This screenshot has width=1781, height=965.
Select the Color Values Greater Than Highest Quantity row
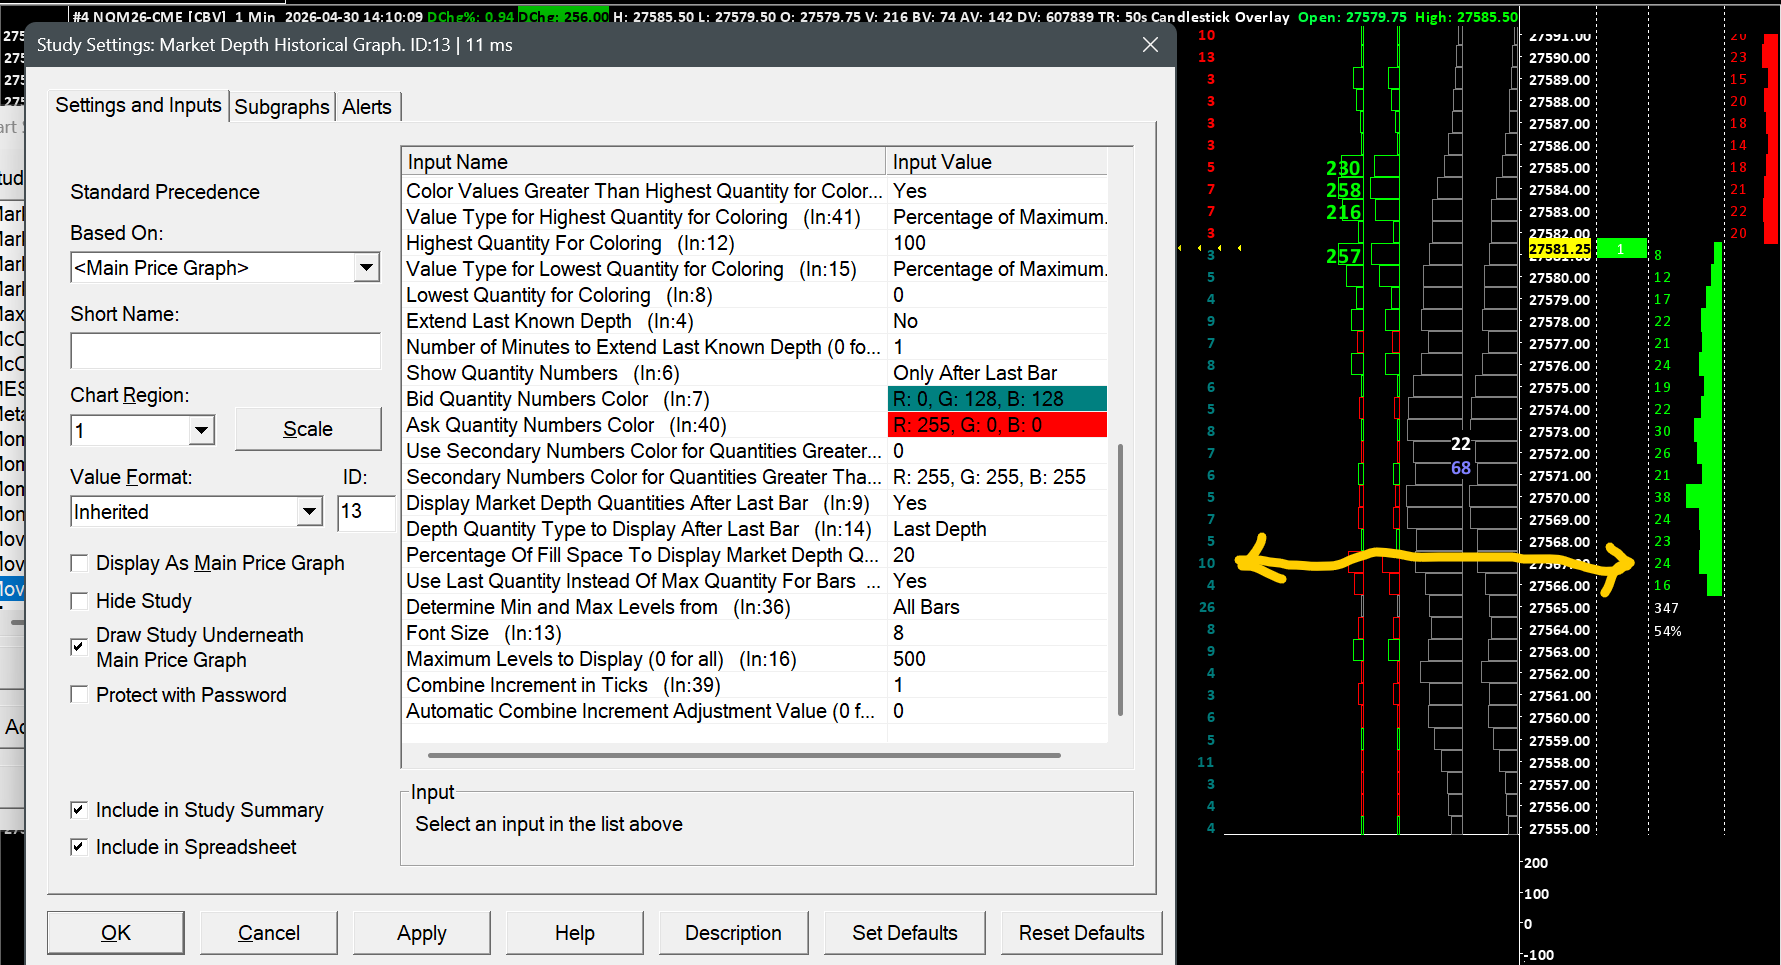[x=755, y=191]
